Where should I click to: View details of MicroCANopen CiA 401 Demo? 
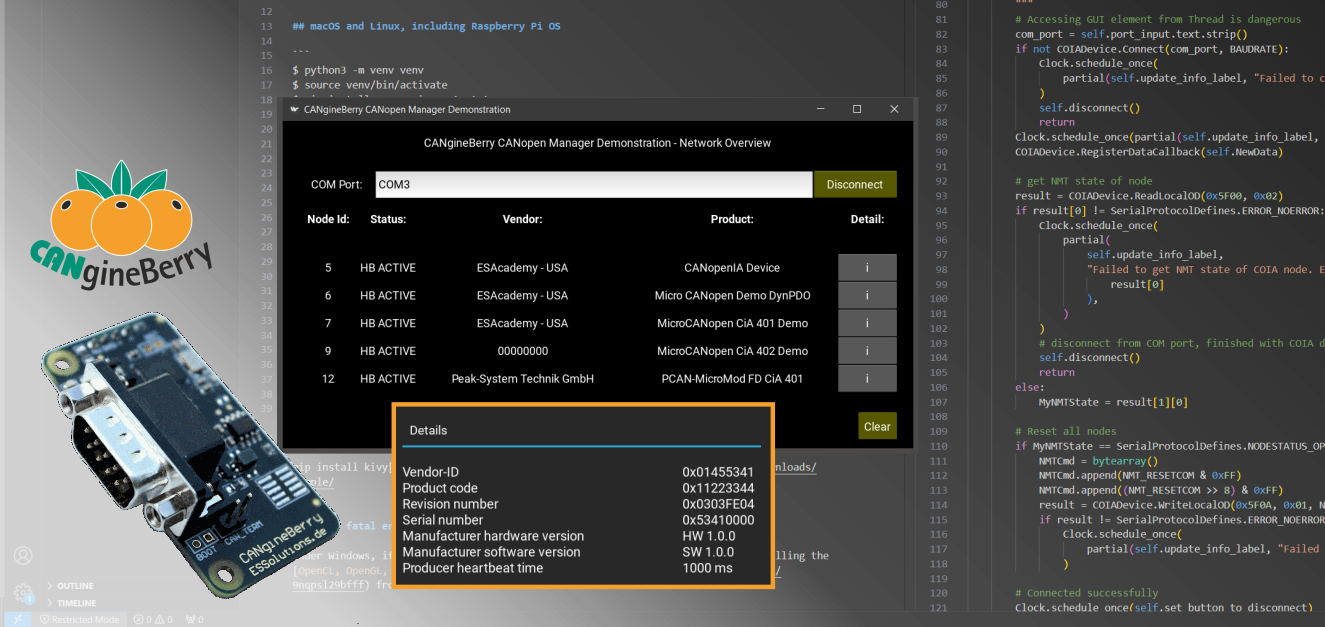click(x=867, y=323)
